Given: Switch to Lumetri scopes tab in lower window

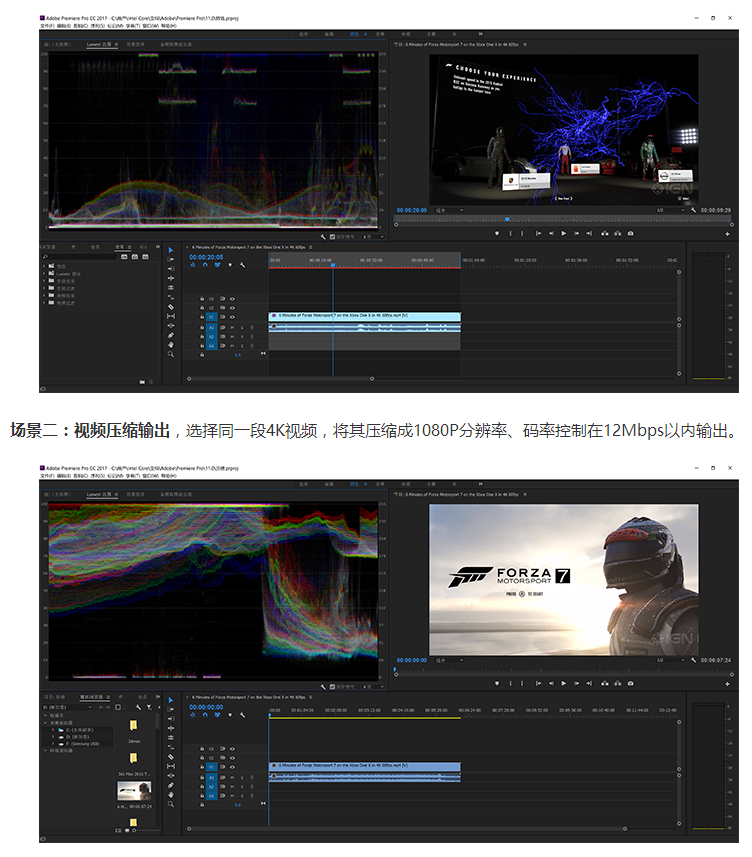Looking at the screenshot, I should 102,494.
